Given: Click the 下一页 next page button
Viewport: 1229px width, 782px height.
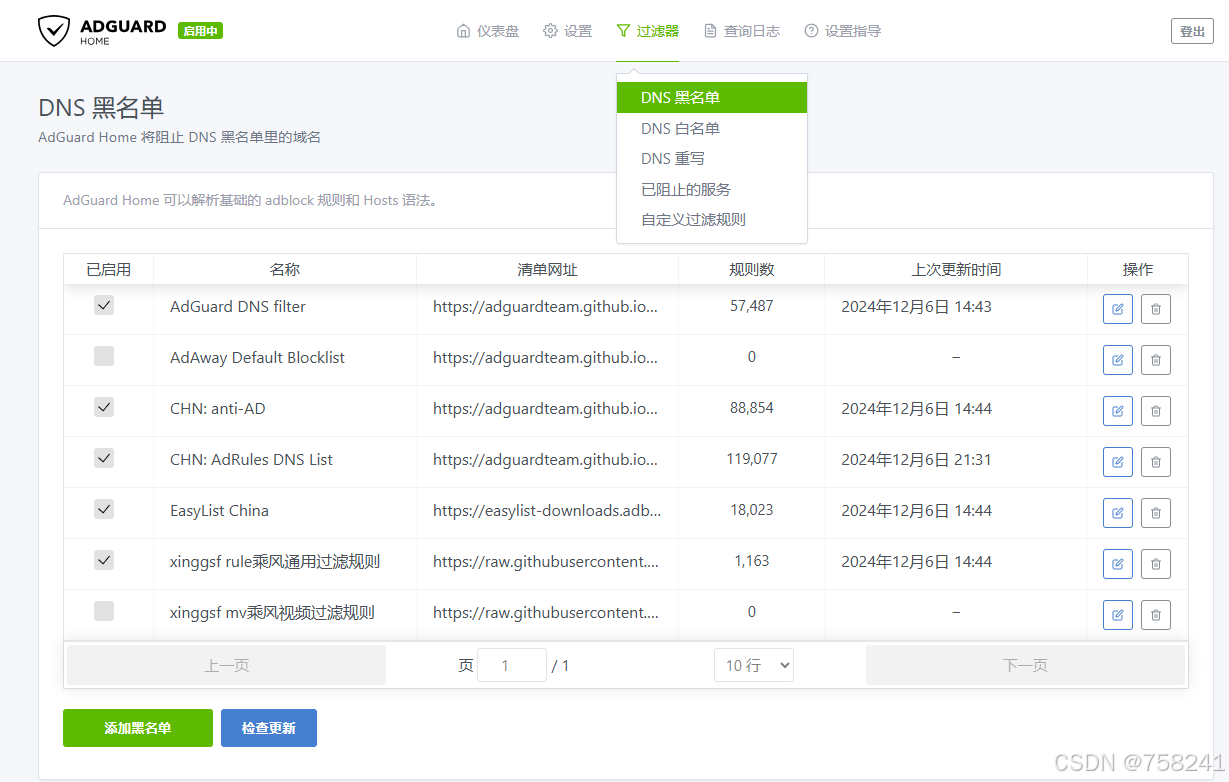Looking at the screenshot, I should pos(1025,665).
